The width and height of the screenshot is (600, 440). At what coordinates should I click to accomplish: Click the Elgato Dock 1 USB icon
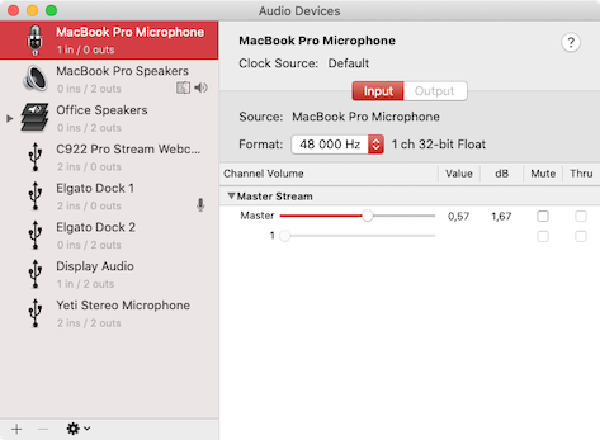35,196
